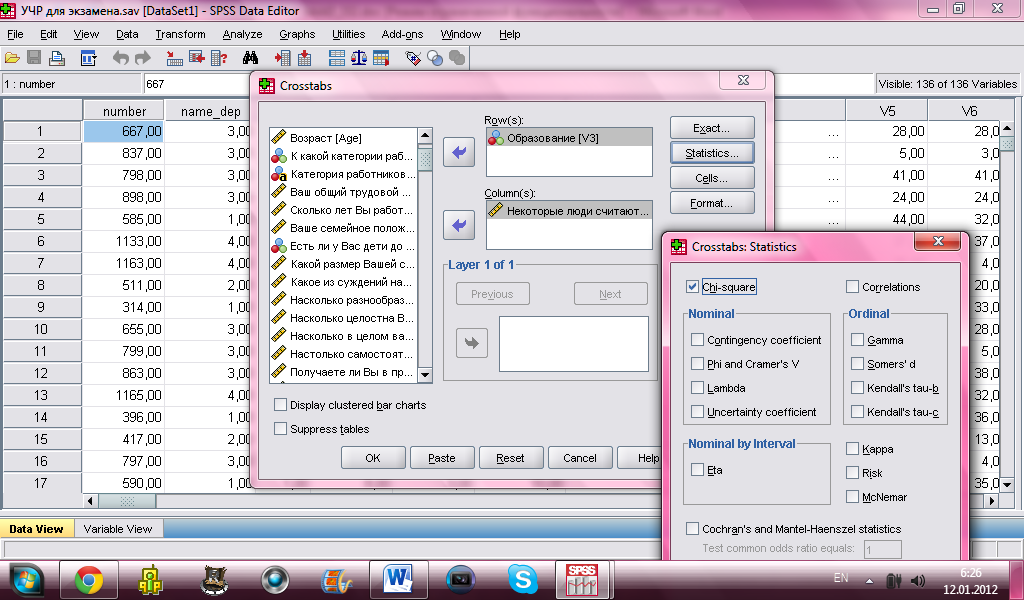Enable Uncertainty coefficient checkbox

click(x=697, y=412)
